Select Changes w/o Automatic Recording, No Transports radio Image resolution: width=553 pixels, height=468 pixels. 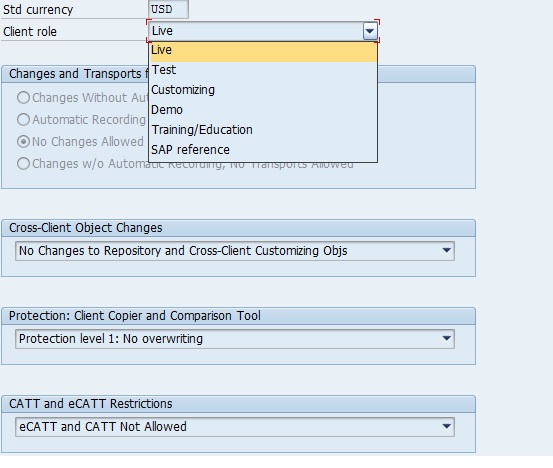pos(23,164)
